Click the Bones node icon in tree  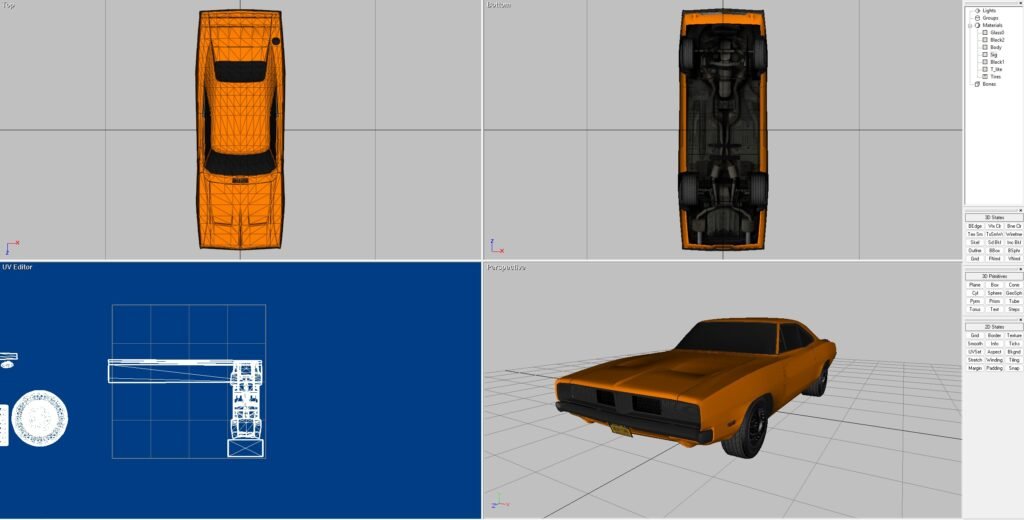coord(977,84)
